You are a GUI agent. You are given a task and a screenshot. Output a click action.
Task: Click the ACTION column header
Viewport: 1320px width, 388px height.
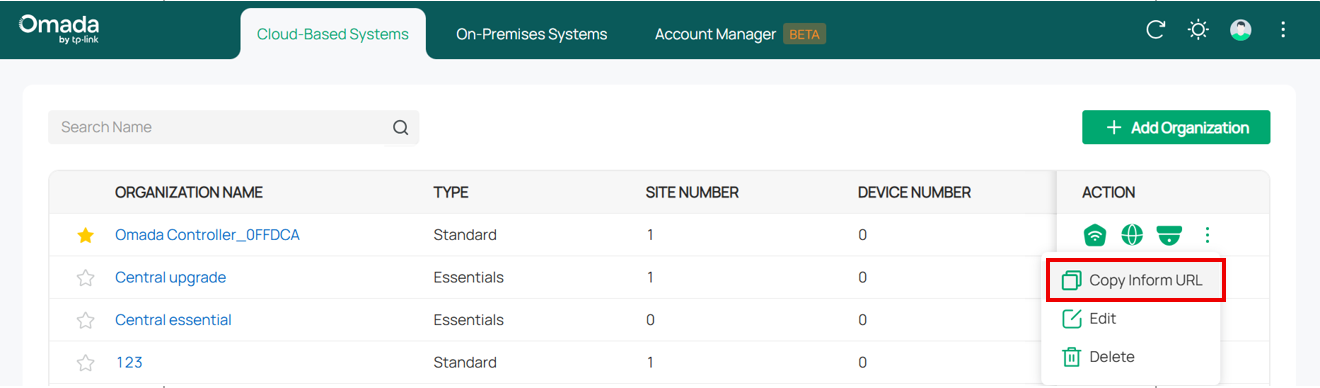pyautogui.click(x=1108, y=192)
